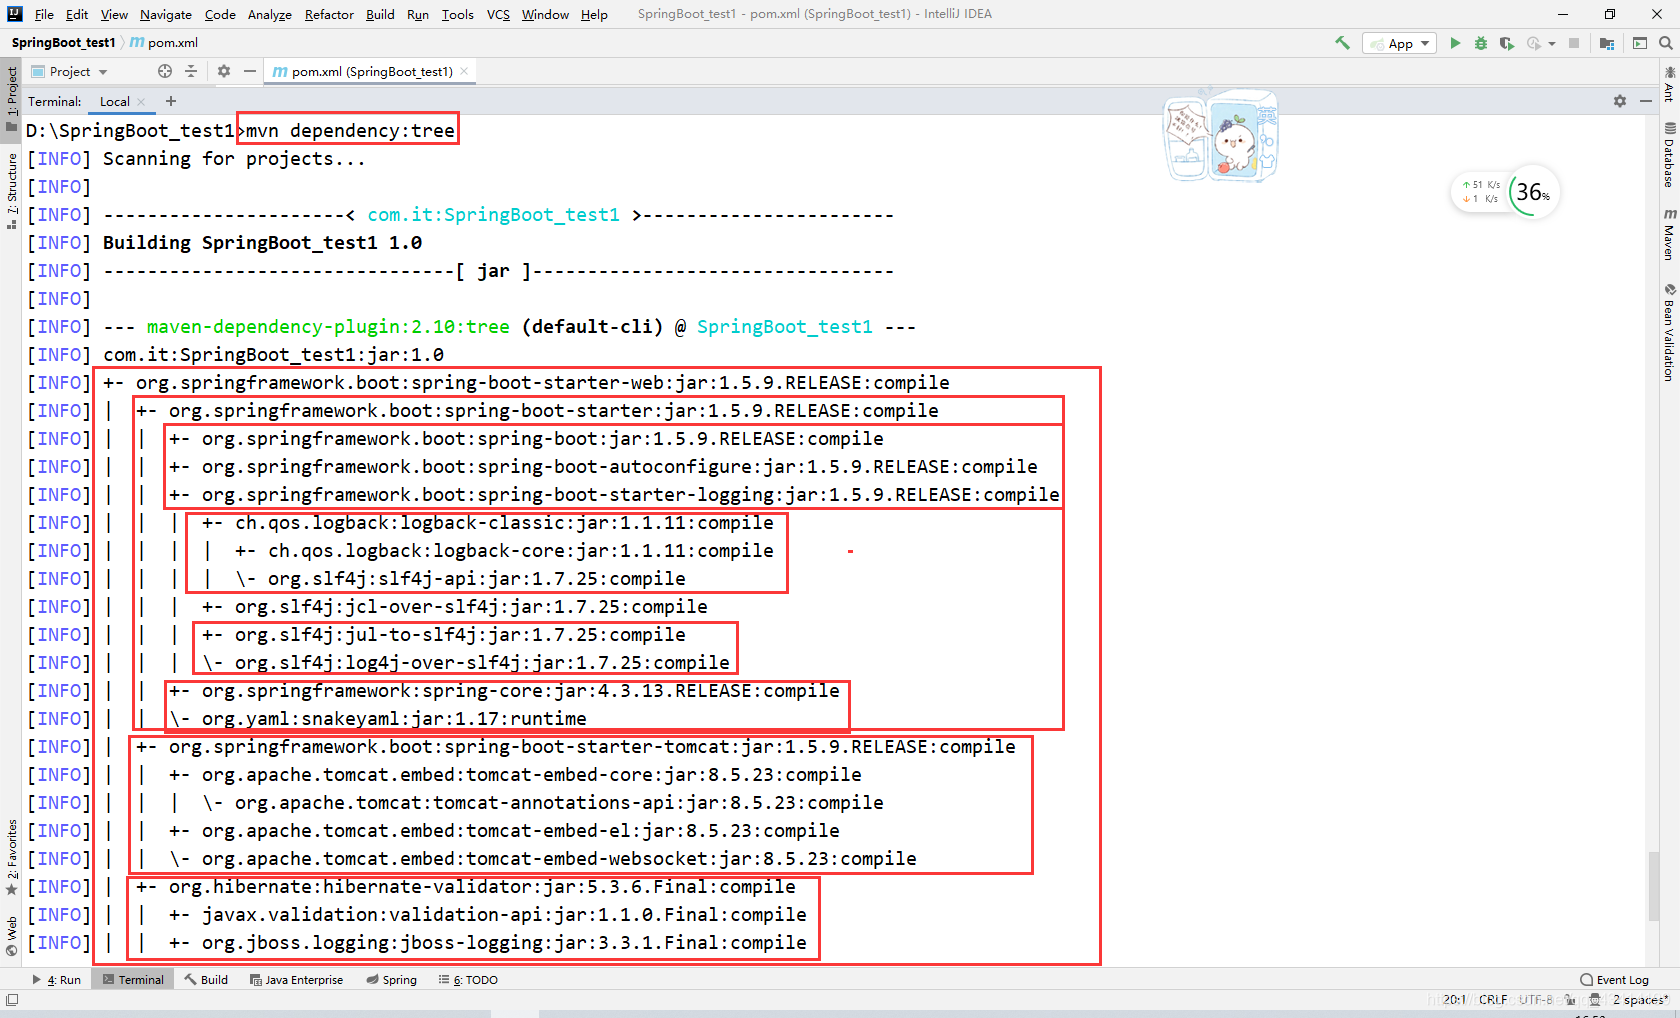Click the Collapse All icon in Project toolbar
The height and width of the screenshot is (1018, 1680).
click(x=191, y=71)
